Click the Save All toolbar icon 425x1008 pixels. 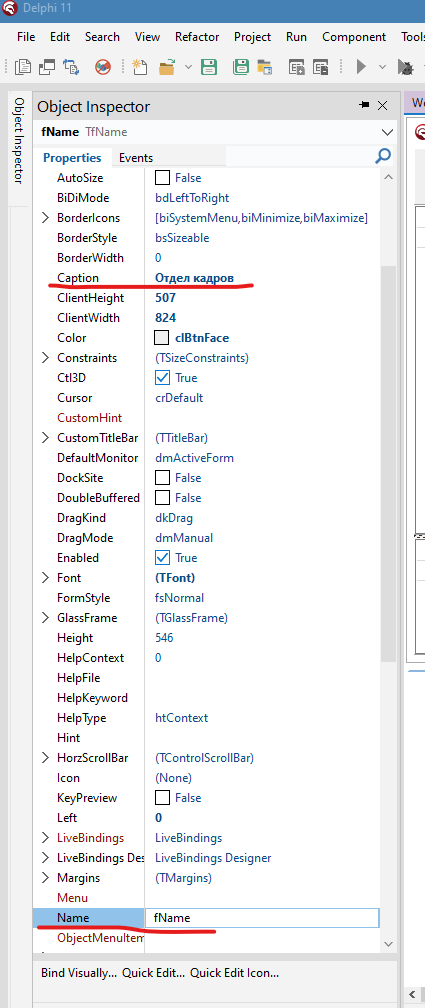tap(240, 66)
